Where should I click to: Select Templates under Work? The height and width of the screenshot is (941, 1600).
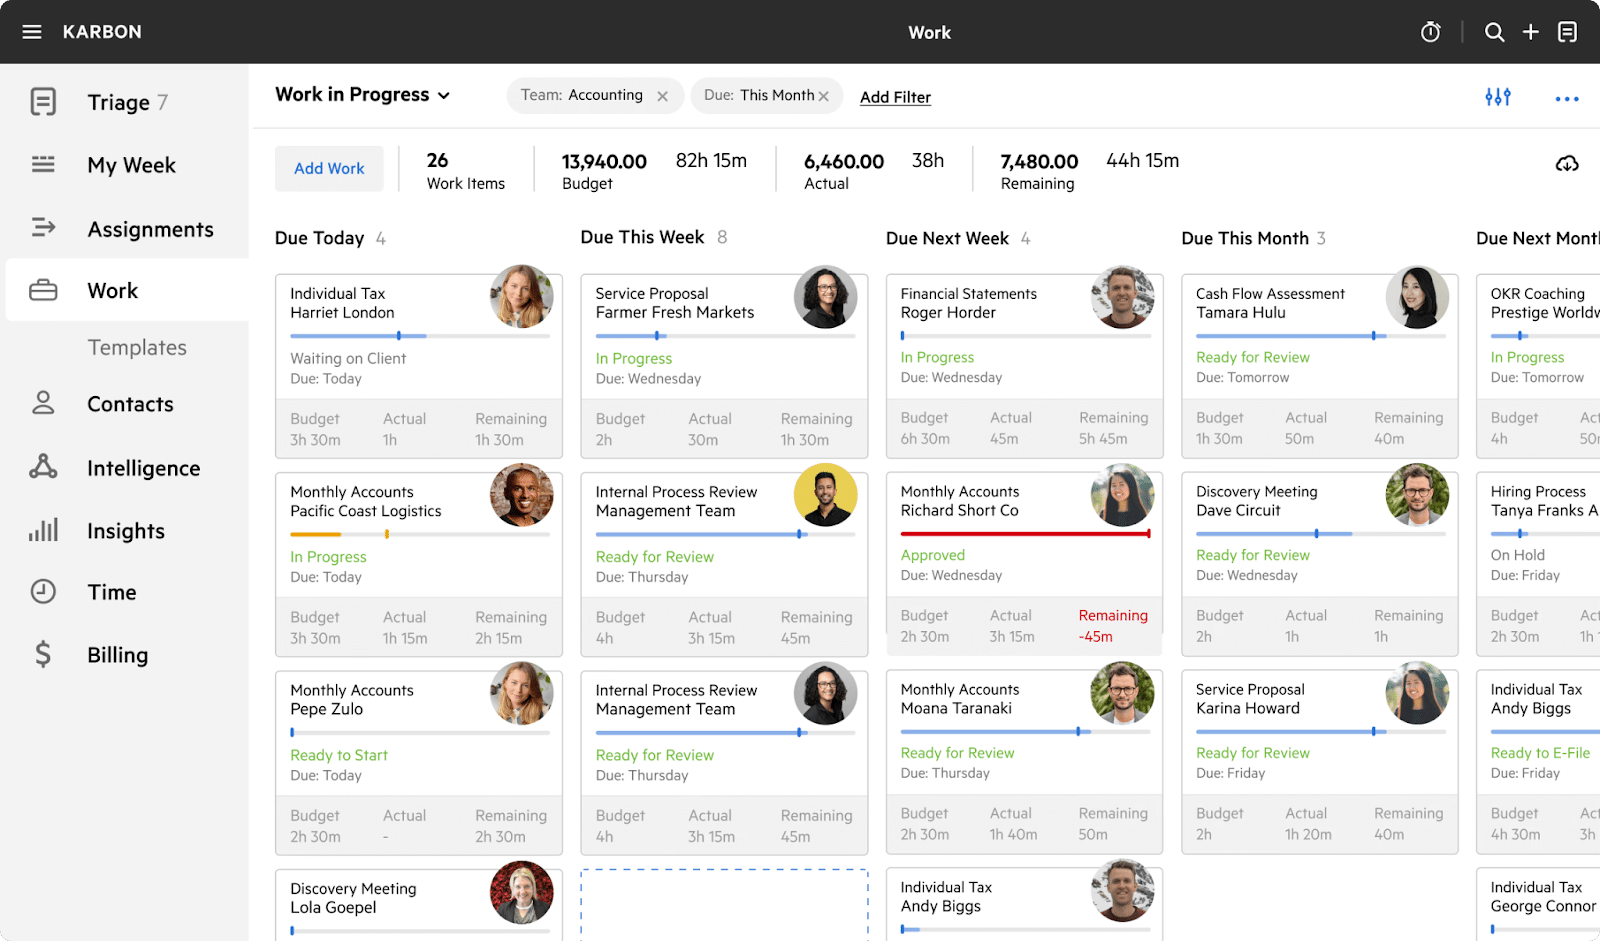[136, 347]
